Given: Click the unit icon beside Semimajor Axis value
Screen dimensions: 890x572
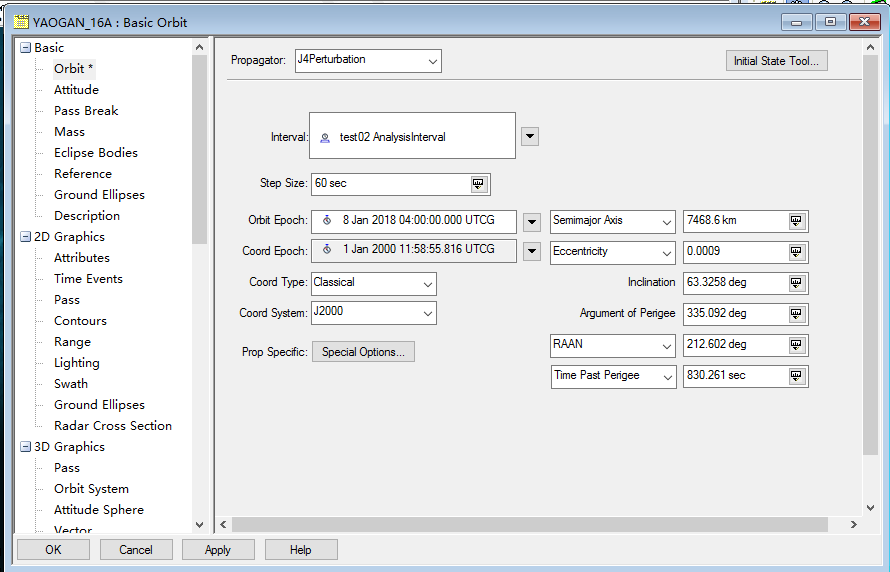Looking at the screenshot, I should click(x=796, y=221).
